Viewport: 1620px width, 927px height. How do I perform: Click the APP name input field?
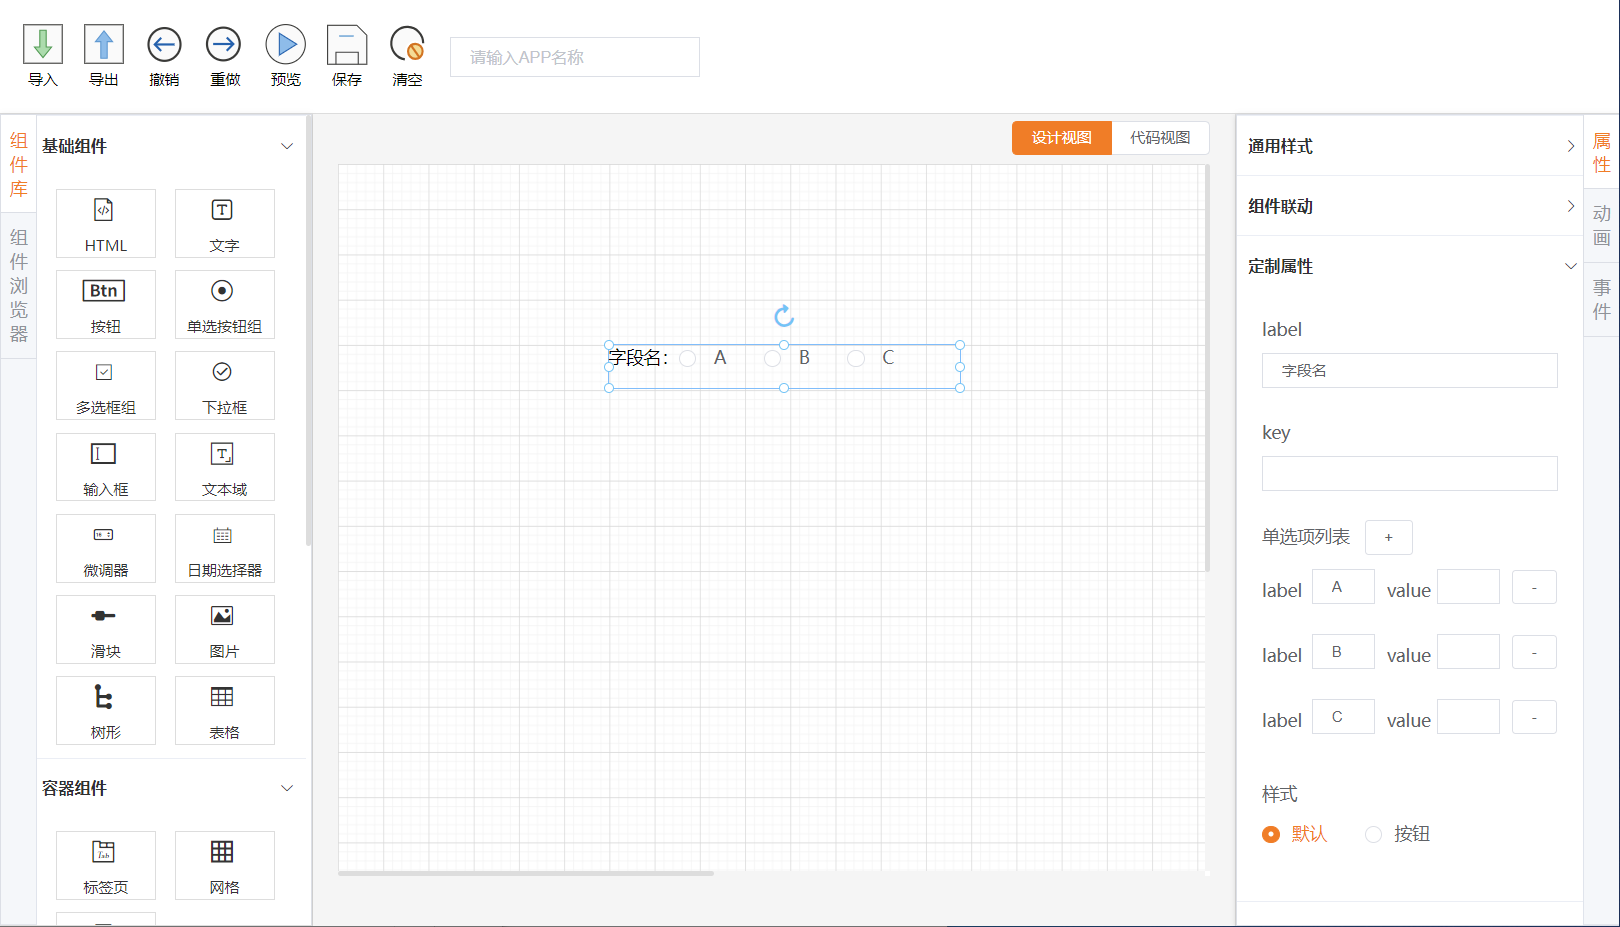pos(575,57)
